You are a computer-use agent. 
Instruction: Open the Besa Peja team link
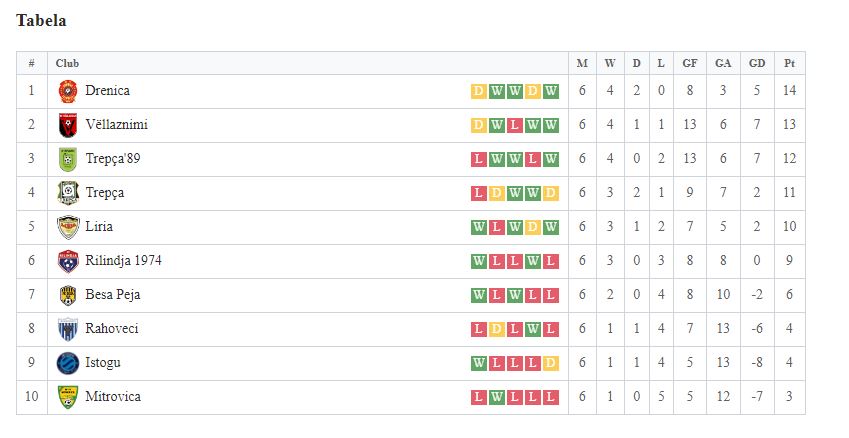tap(113, 295)
